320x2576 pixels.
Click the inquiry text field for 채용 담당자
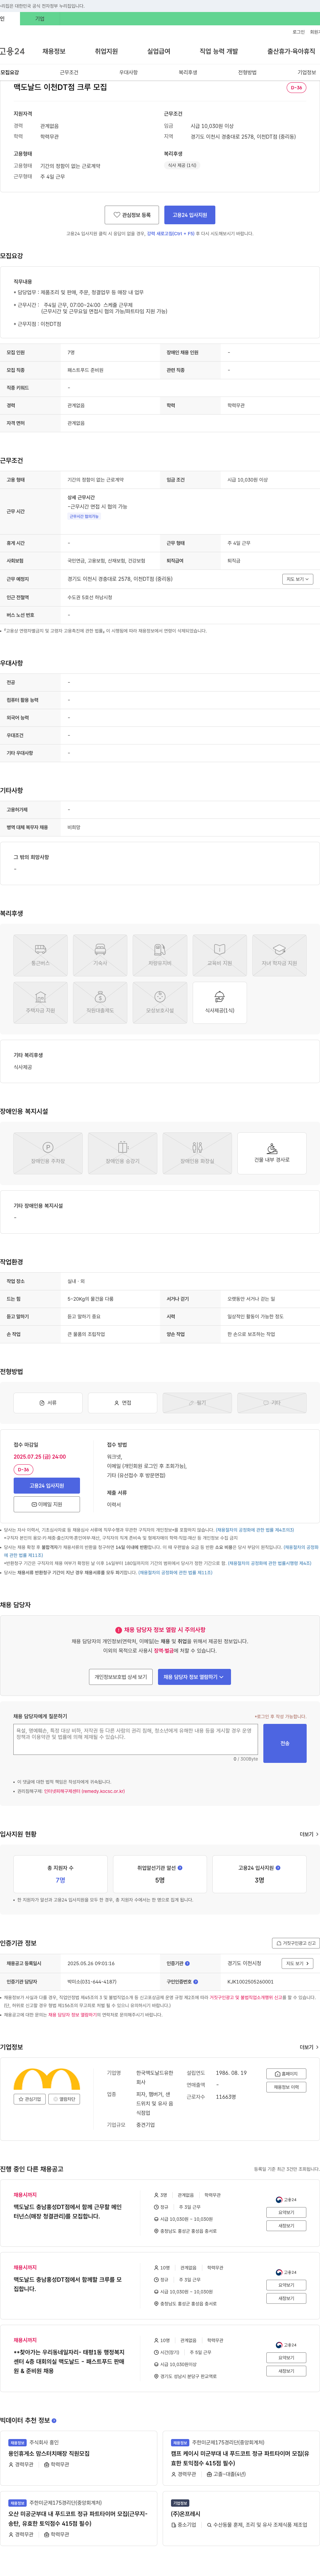pos(136,1739)
